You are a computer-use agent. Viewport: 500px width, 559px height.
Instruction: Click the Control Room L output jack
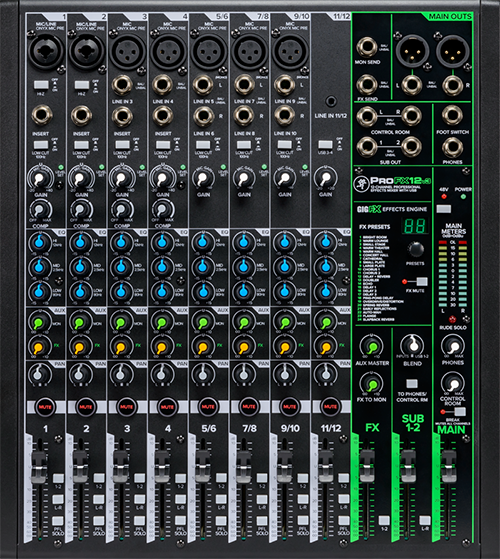[367, 116]
